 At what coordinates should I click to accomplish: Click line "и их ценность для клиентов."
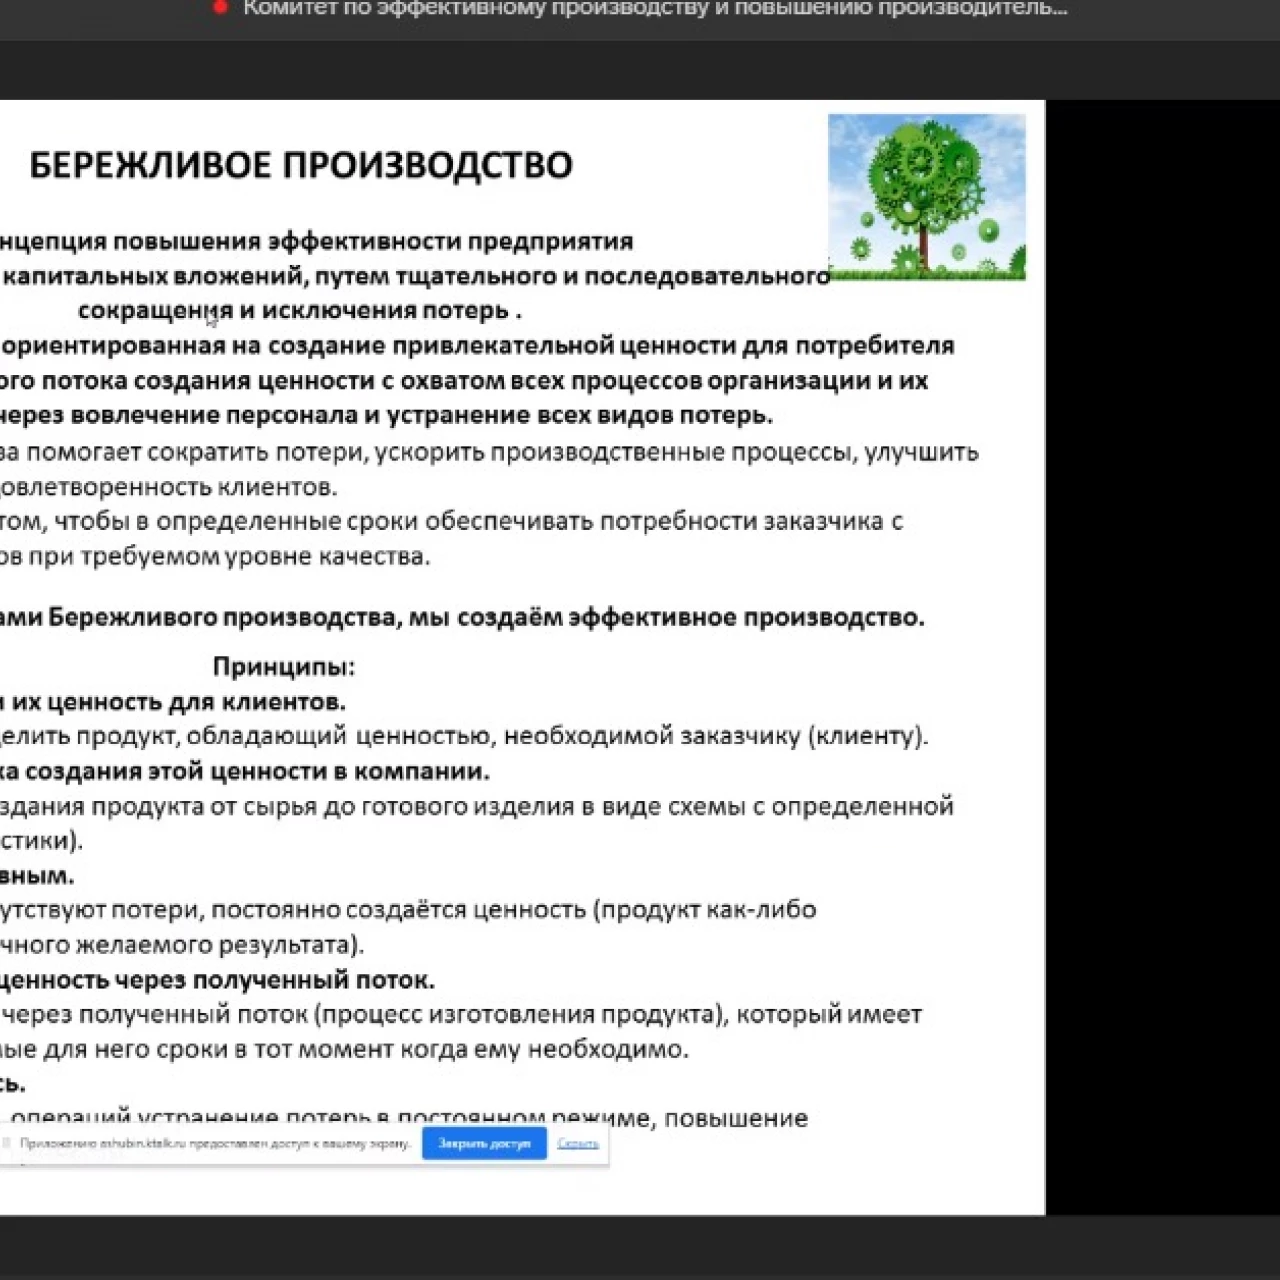(x=173, y=702)
